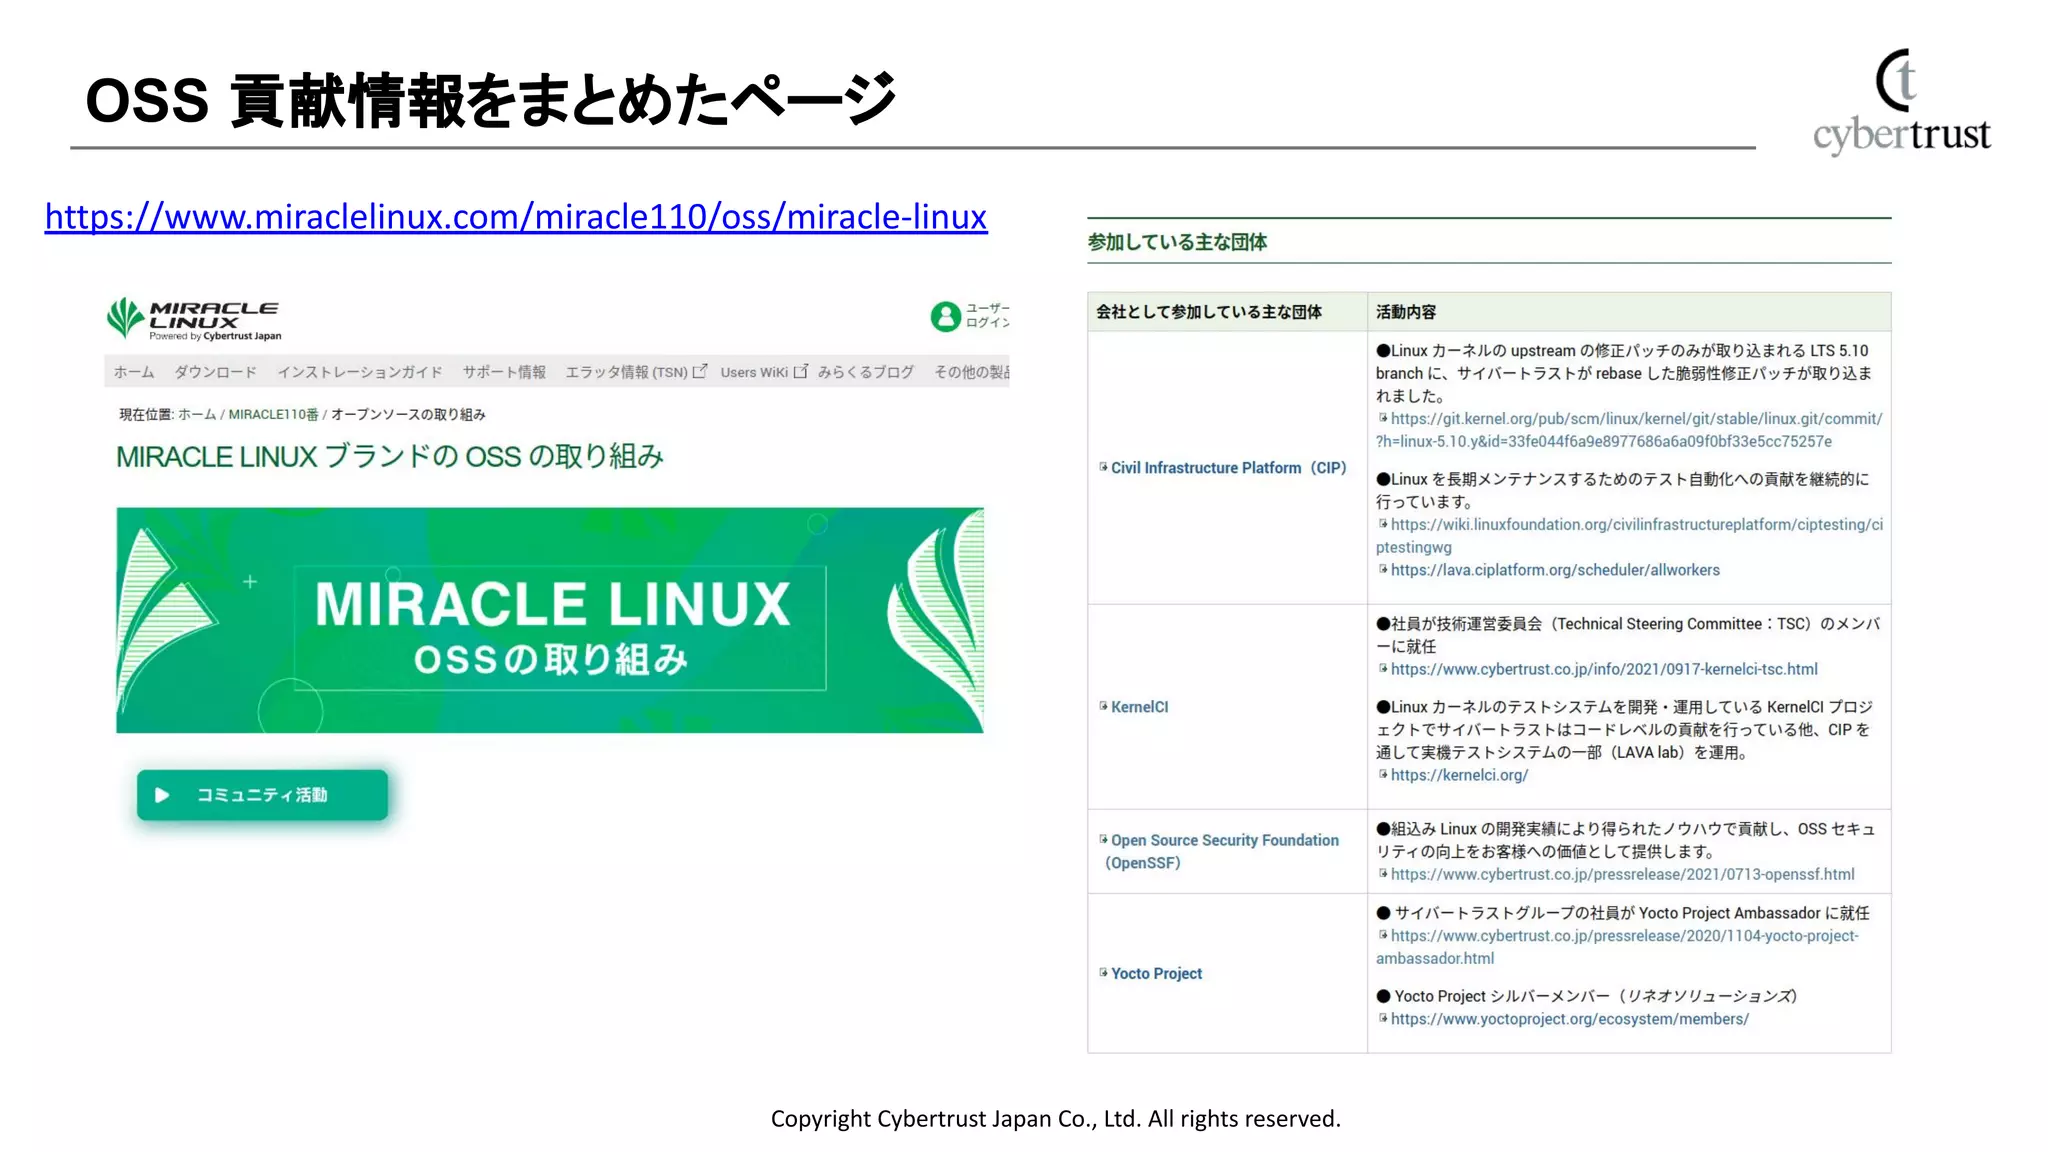The width and height of the screenshot is (2048, 1152).
Task: Click the page title MIRACLE LINUX ブランドの OSS の取り組み
Action: (x=390, y=457)
